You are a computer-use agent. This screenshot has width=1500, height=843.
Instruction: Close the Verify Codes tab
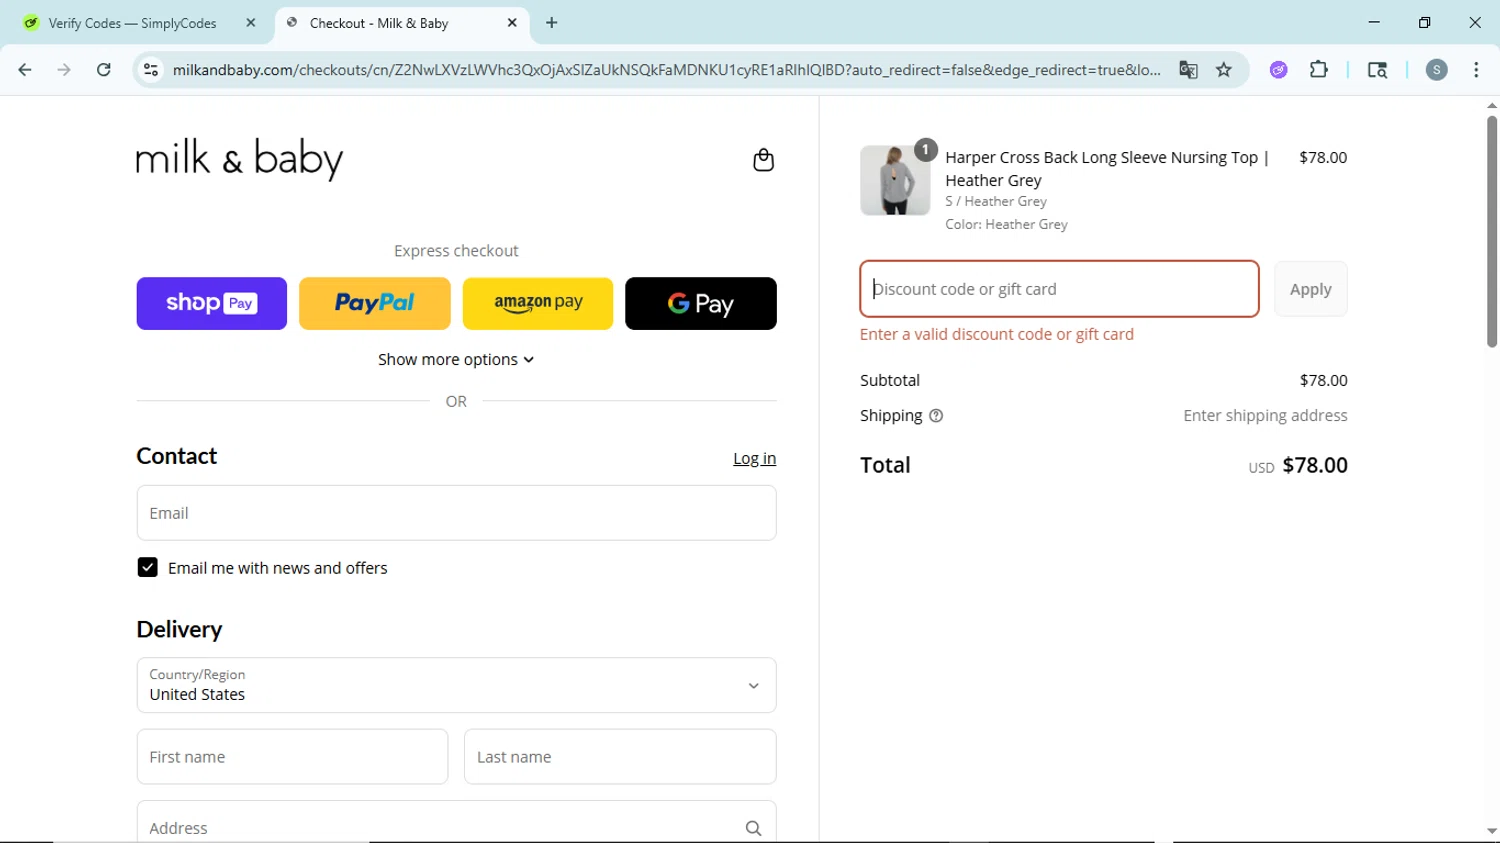251,23
